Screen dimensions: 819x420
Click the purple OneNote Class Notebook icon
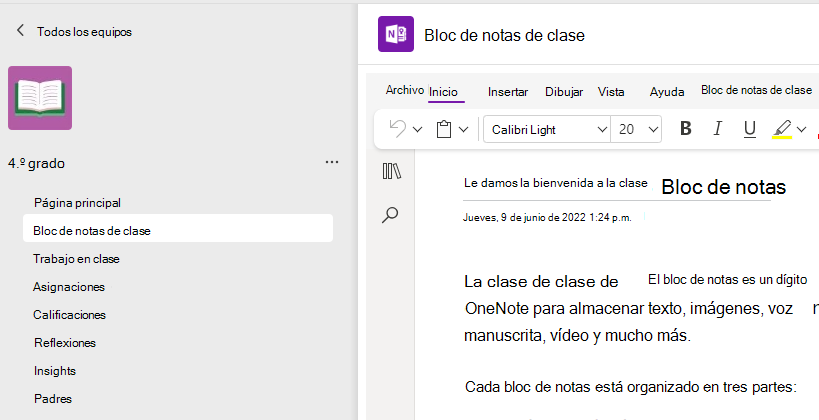pos(396,34)
